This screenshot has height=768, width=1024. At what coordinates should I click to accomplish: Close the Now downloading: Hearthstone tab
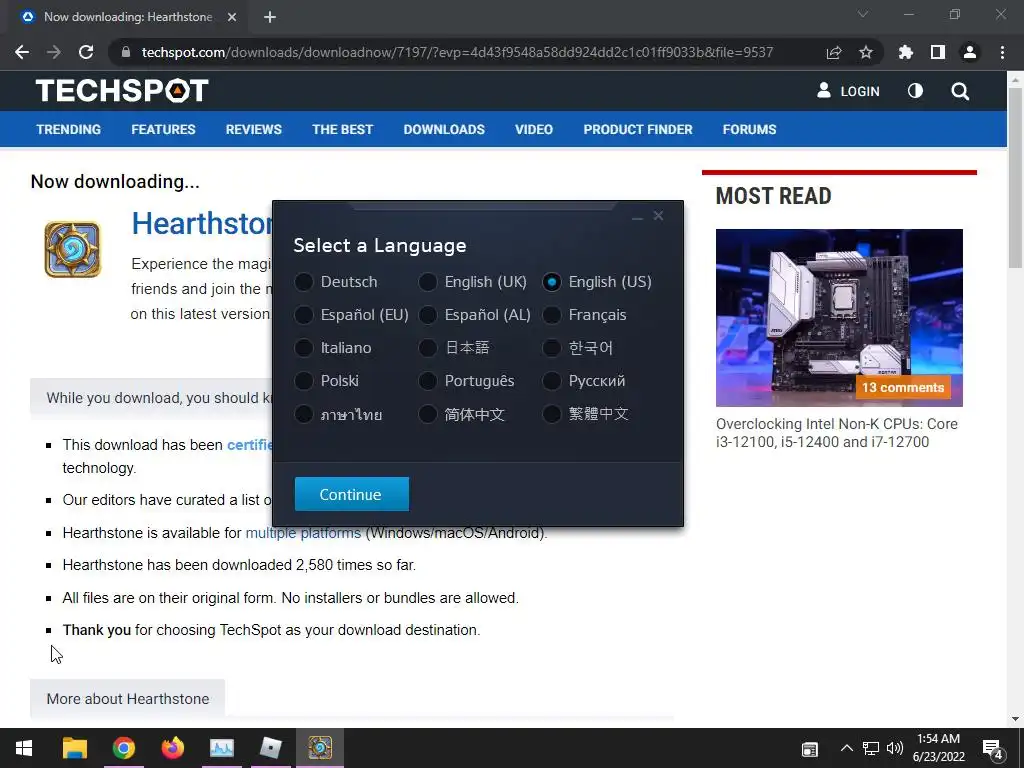coord(232,17)
